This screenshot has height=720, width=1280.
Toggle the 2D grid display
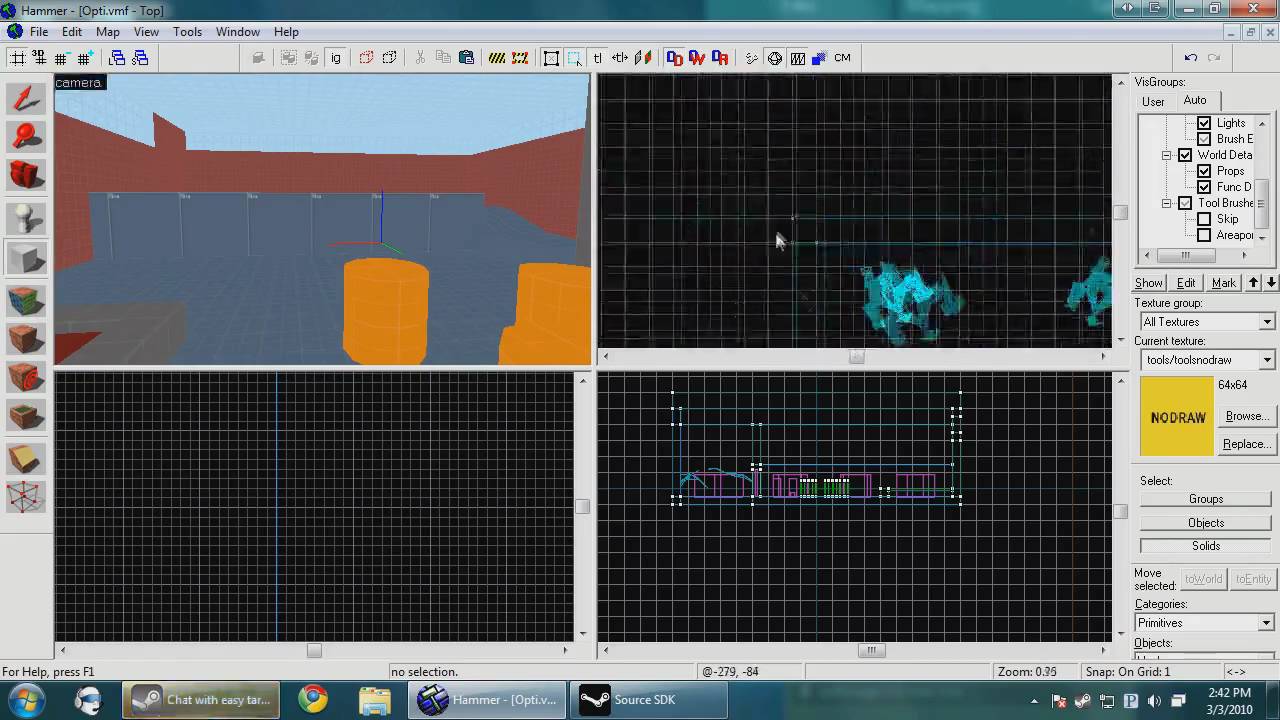(x=18, y=58)
